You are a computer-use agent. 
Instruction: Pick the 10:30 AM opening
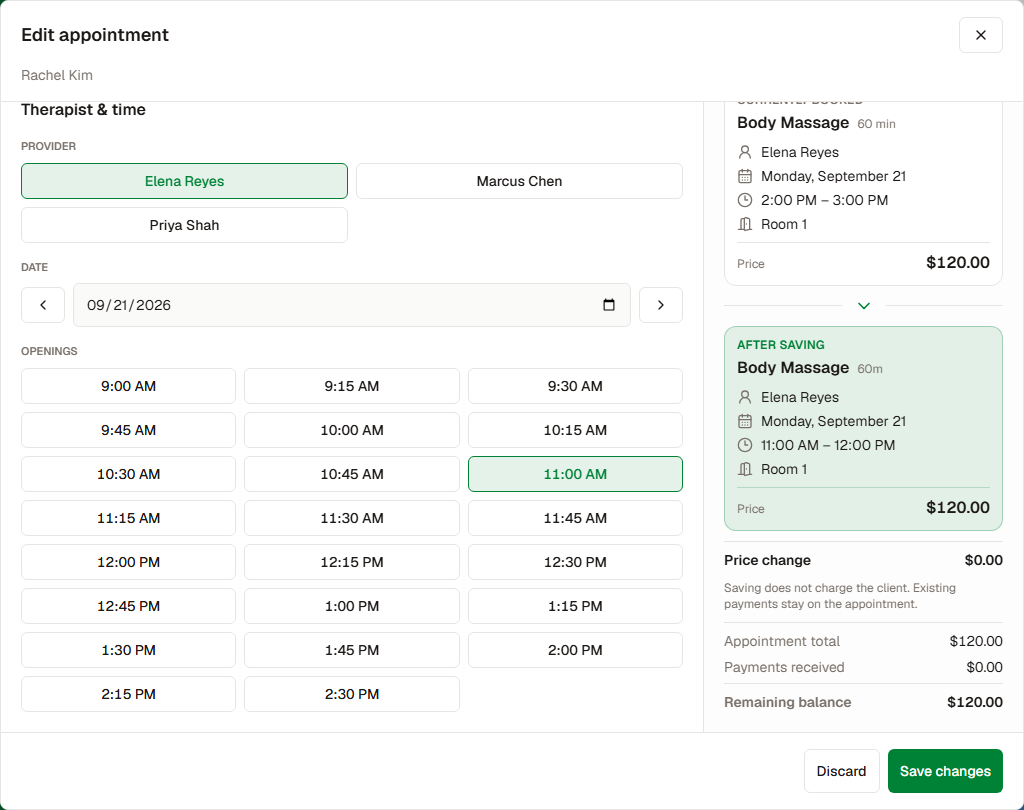click(129, 474)
